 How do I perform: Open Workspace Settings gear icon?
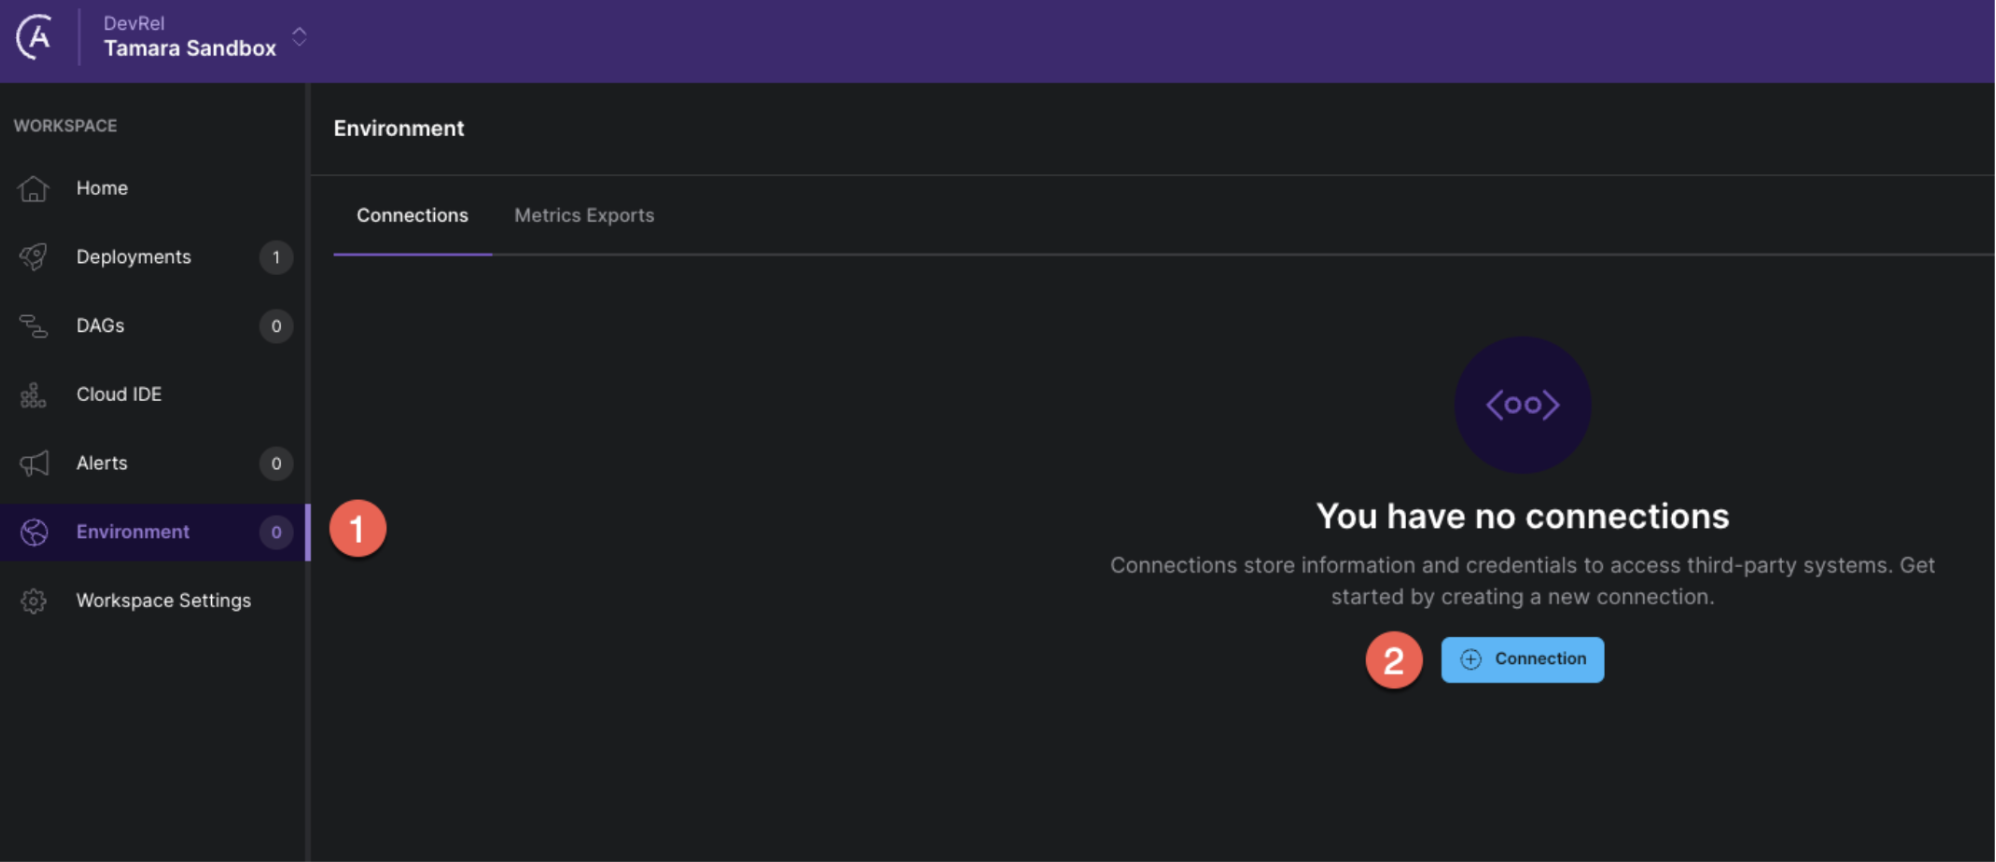(x=34, y=601)
